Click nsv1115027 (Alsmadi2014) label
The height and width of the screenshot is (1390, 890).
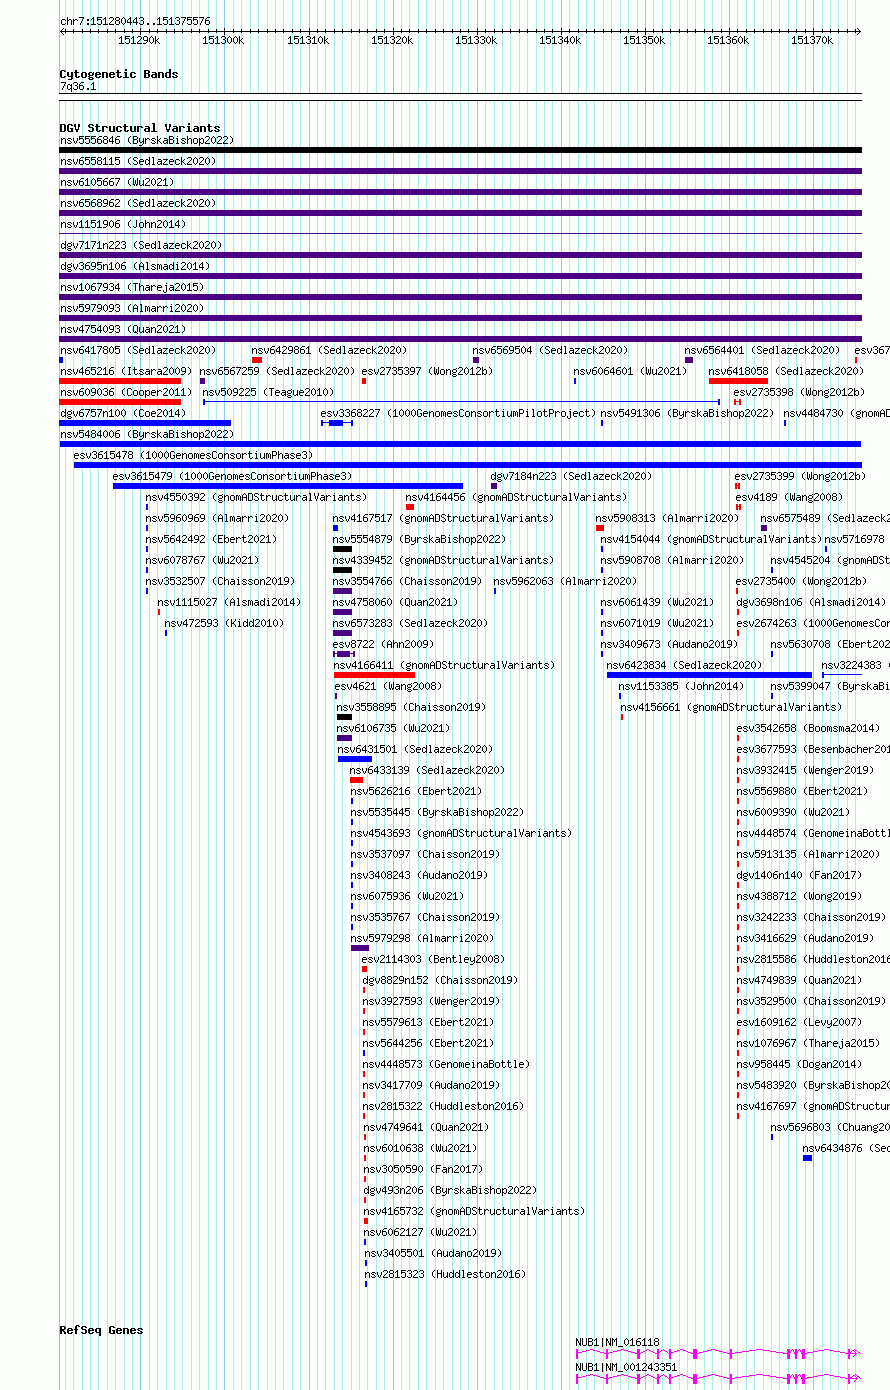(x=229, y=603)
